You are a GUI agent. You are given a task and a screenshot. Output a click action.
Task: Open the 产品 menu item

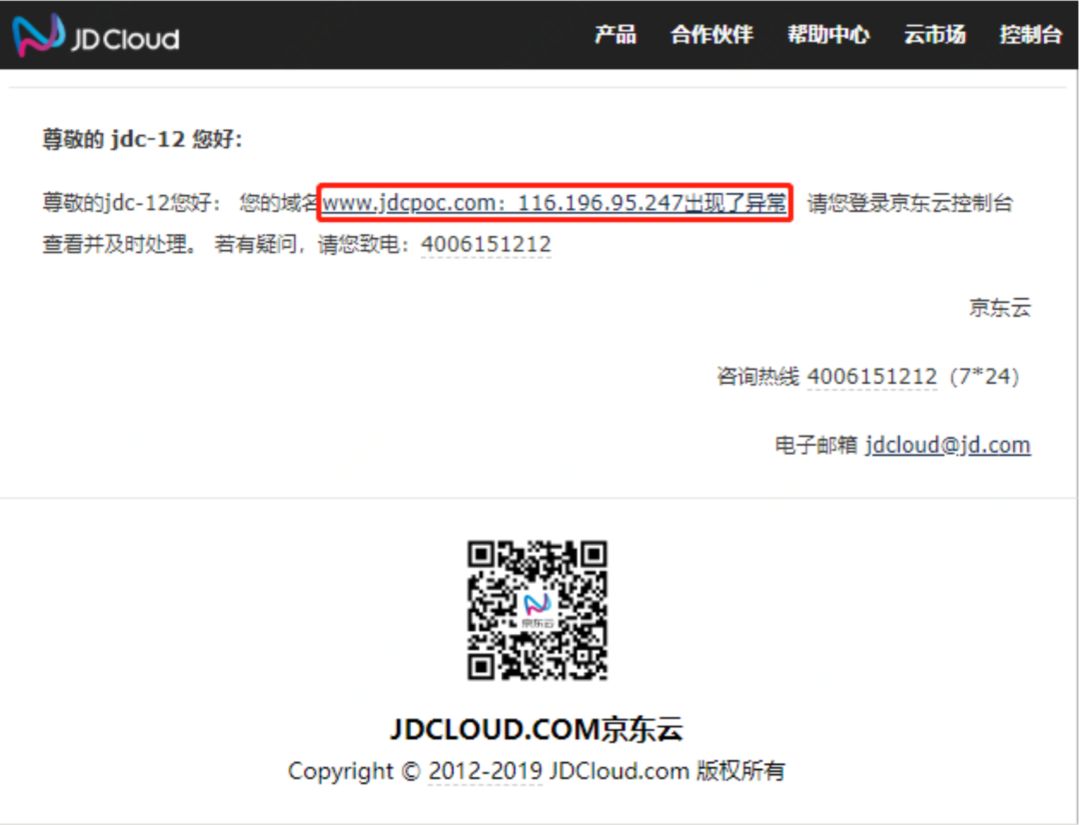pos(615,34)
